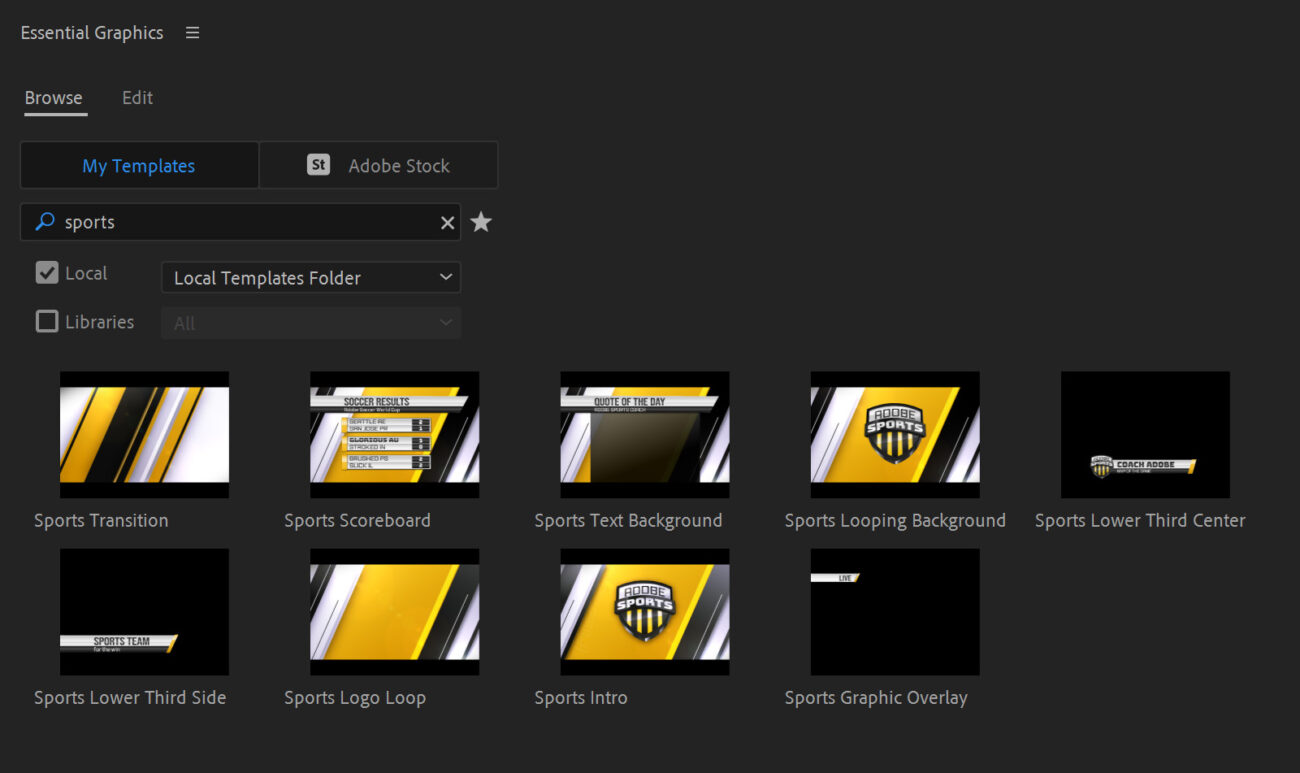The width and height of the screenshot is (1300, 773).
Task: Click the My Templates button
Action: pos(139,164)
